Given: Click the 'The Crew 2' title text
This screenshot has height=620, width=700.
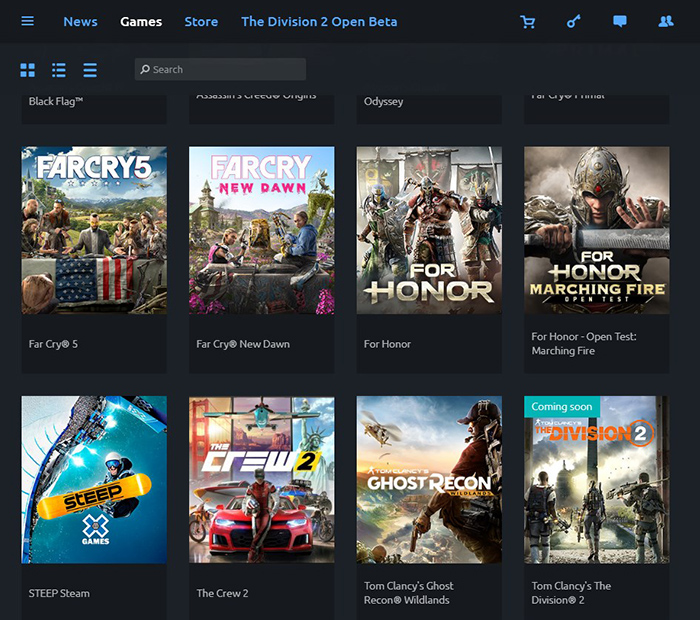Looking at the screenshot, I should pyautogui.click(x=222, y=593).
